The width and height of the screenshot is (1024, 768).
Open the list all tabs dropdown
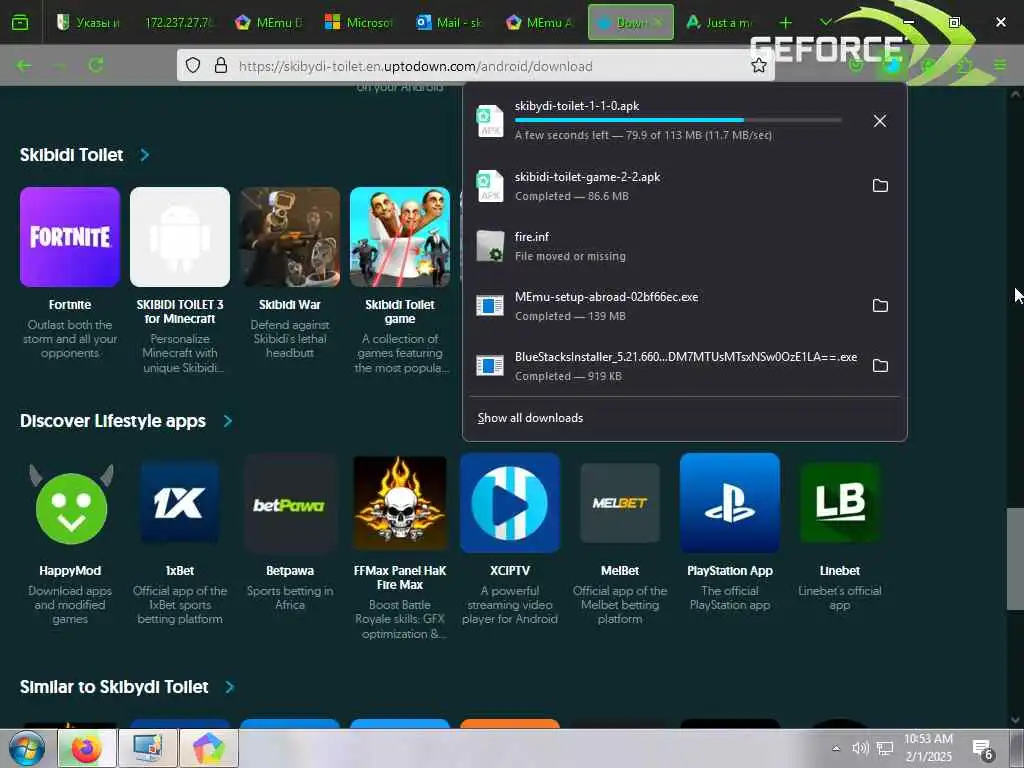825,22
